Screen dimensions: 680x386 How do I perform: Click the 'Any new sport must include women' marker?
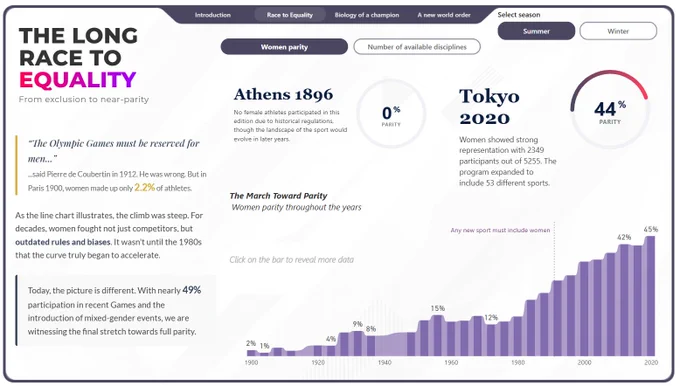(500, 230)
